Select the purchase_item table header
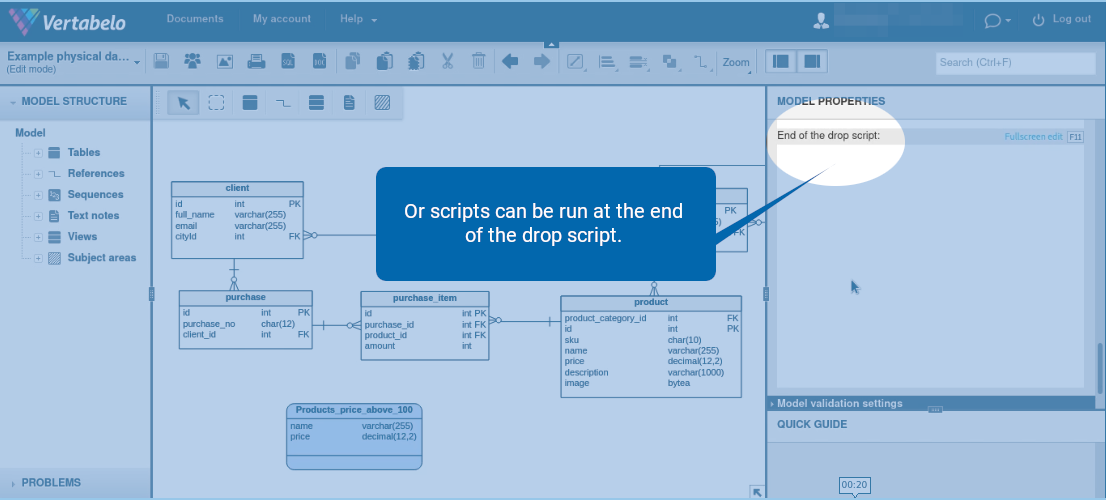Image resolution: width=1106 pixels, height=500 pixels. [425, 298]
